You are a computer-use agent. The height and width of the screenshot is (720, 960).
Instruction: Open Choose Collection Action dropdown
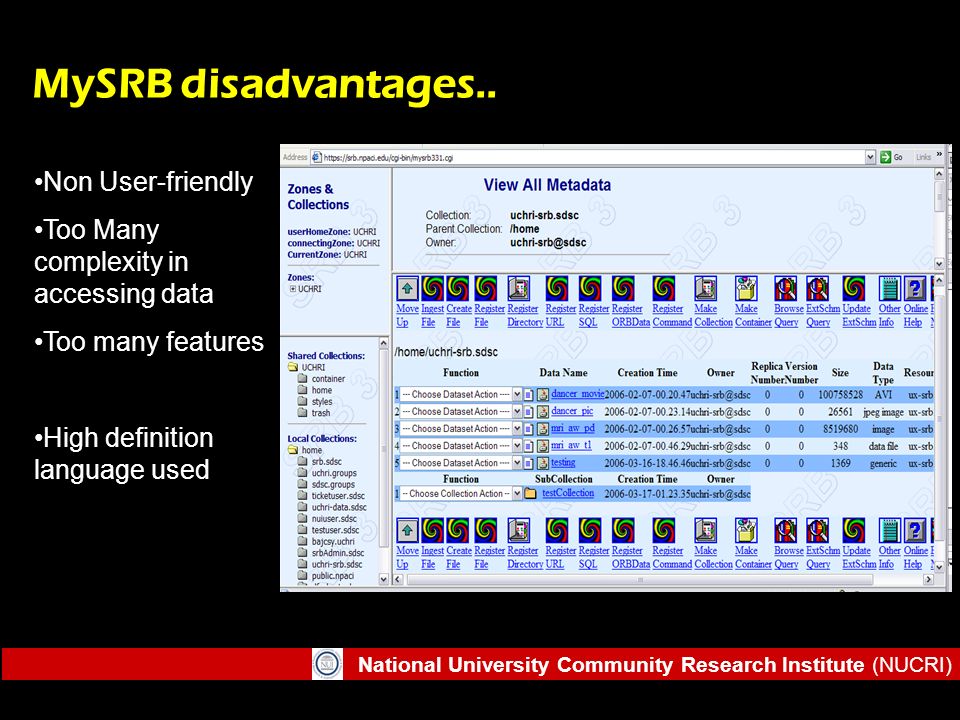click(x=461, y=493)
